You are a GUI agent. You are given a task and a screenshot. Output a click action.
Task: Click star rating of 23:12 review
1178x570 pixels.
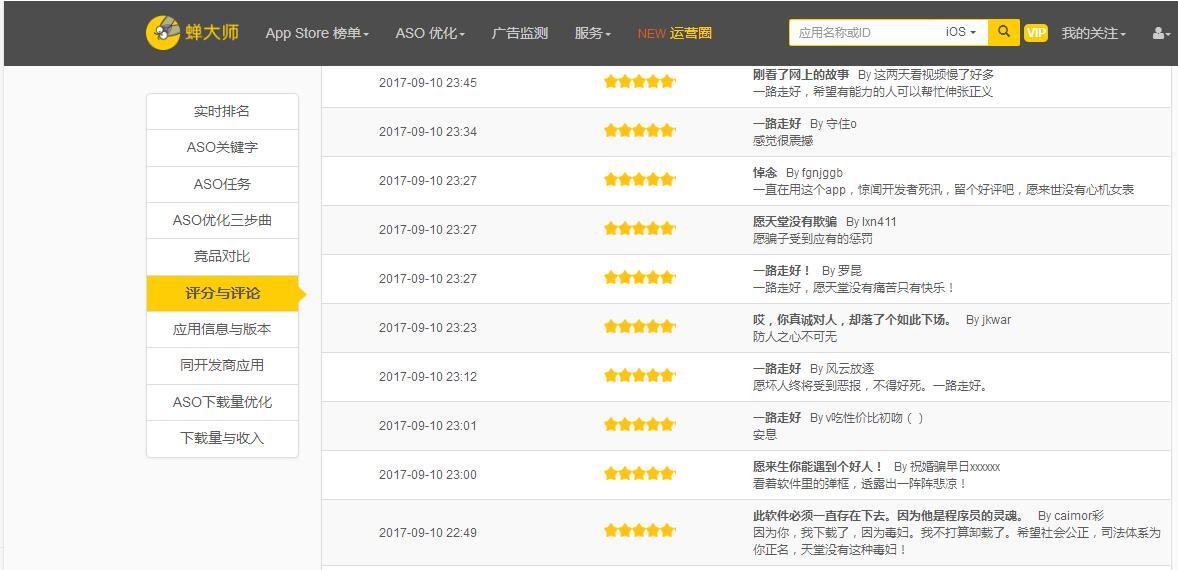(639, 376)
